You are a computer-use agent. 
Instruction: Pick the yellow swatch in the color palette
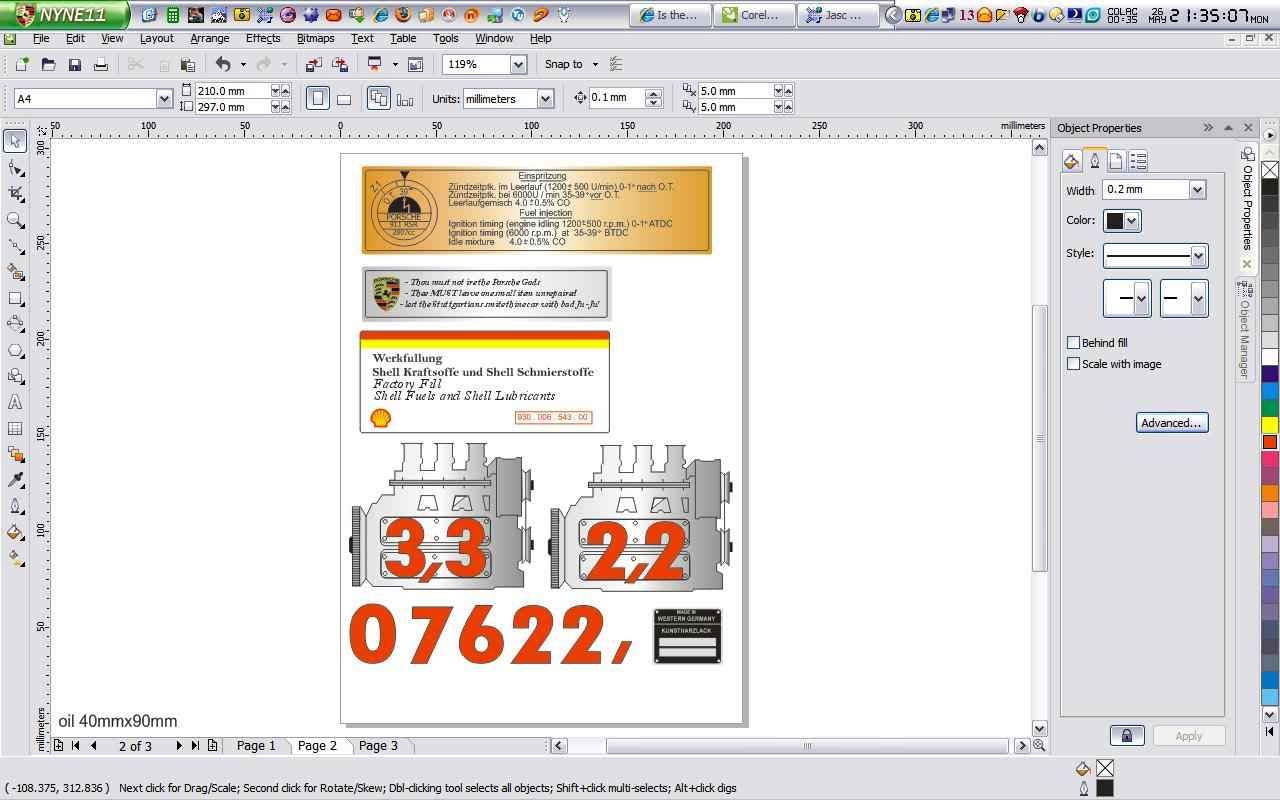click(1269, 425)
